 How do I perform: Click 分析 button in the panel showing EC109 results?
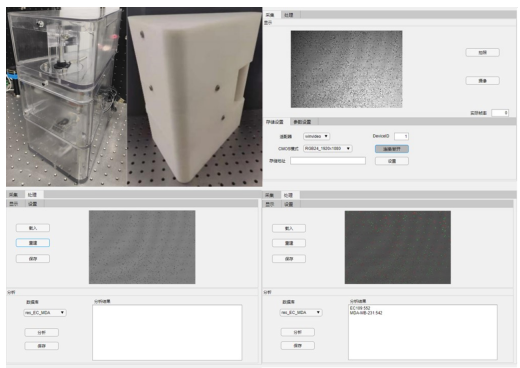[x=297, y=332]
